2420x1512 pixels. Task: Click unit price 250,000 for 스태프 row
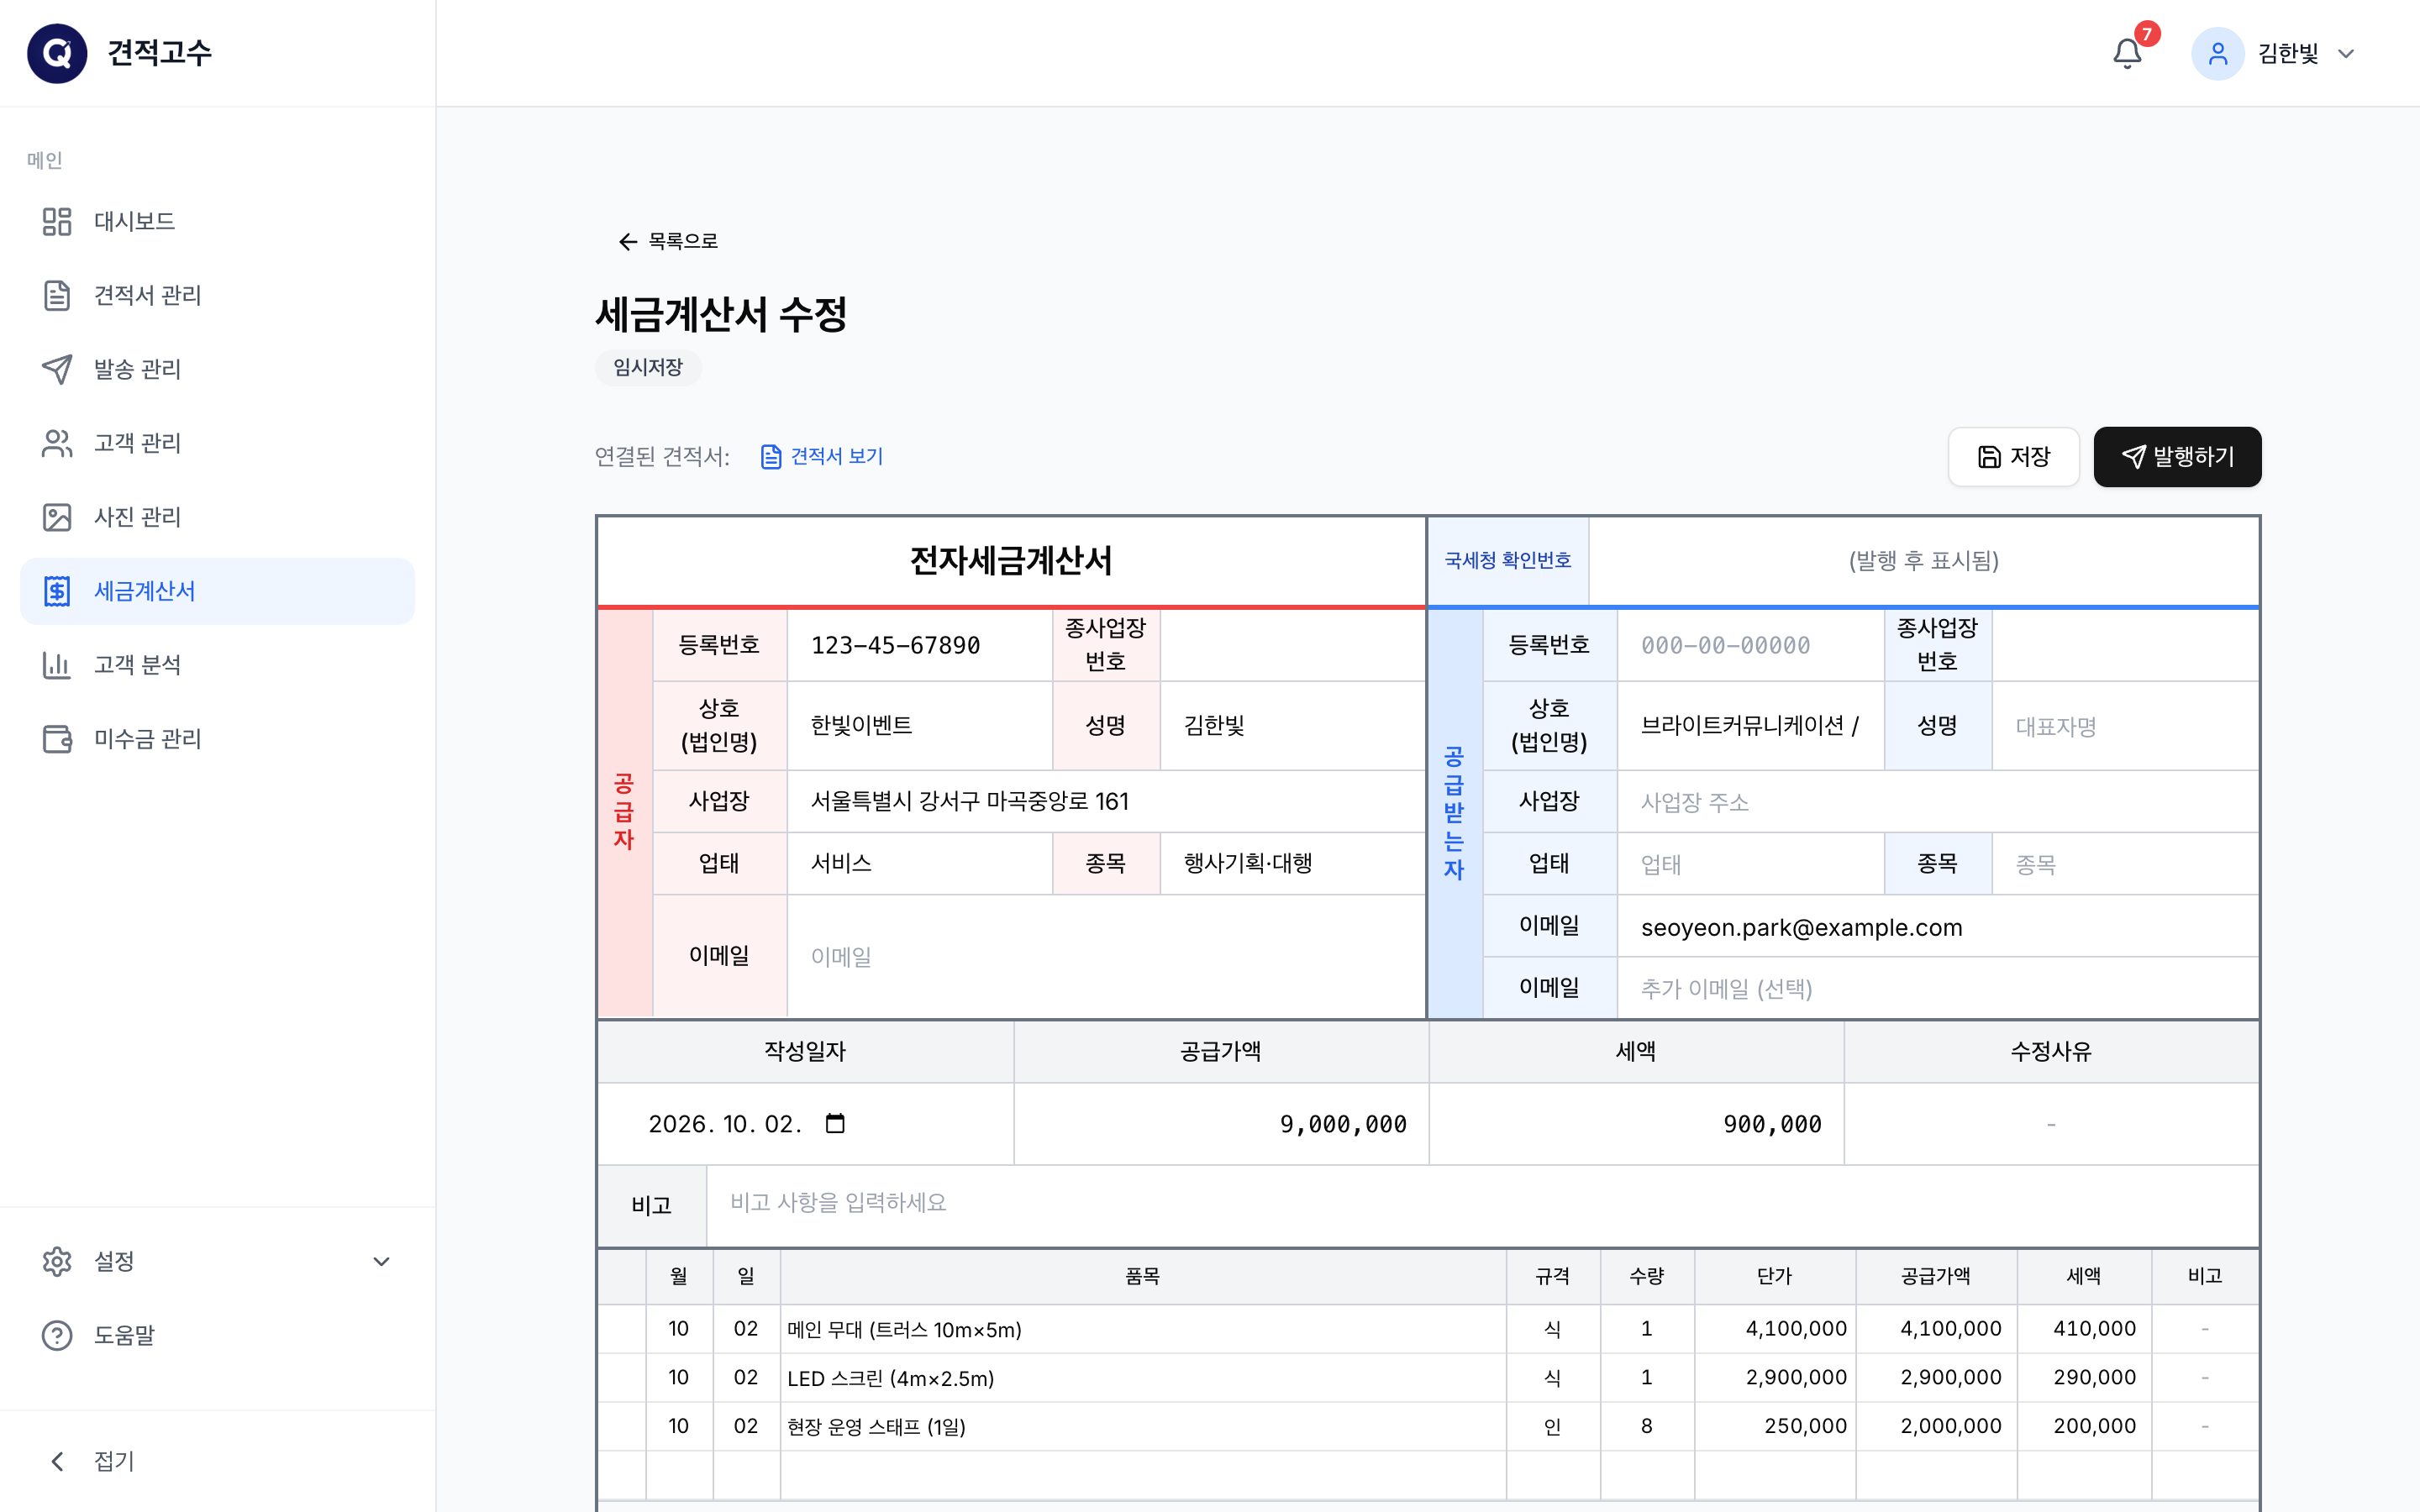(x=1805, y=1426)
